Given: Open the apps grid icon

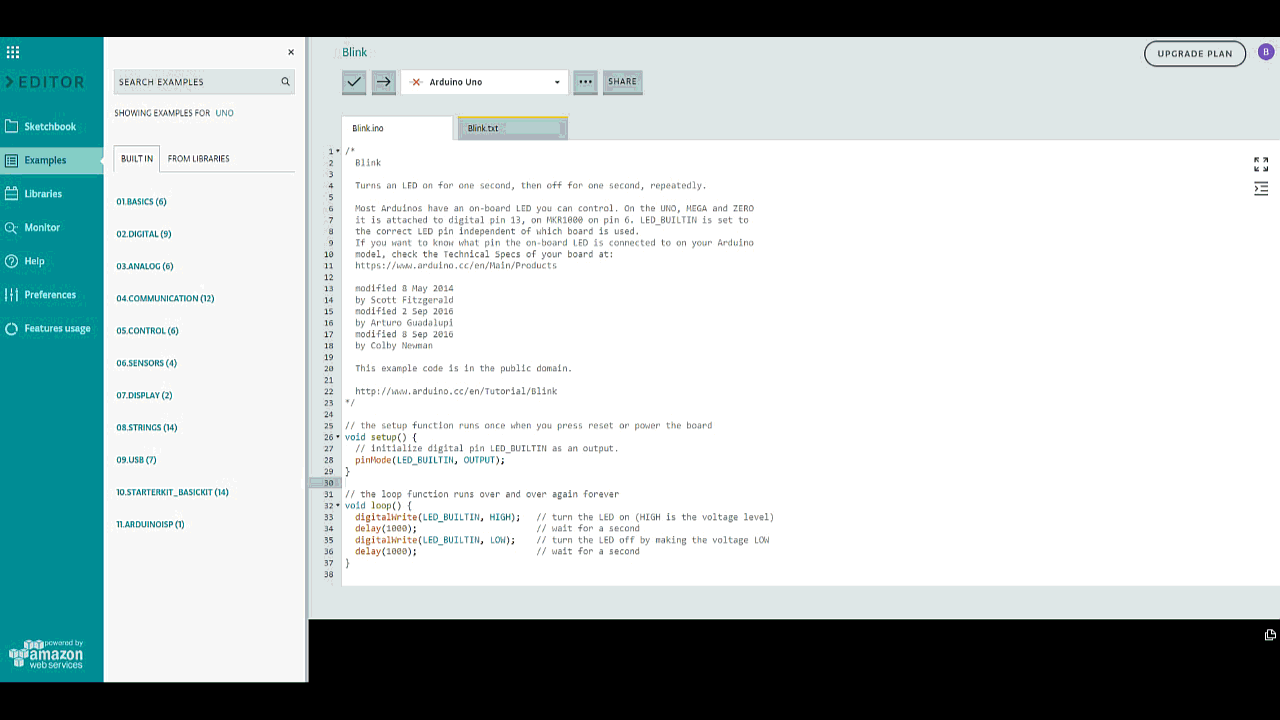Looking at the screenshot, I should point(13,52).
